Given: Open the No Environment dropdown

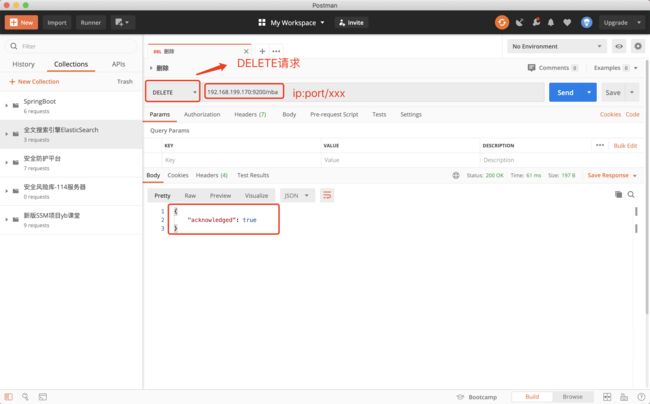Looking at the screenshot, I should click(557, 46).
